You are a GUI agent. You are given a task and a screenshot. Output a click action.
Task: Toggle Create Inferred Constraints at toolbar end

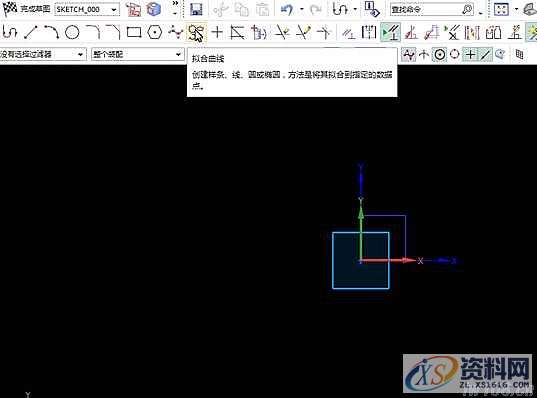pos(532,33)
